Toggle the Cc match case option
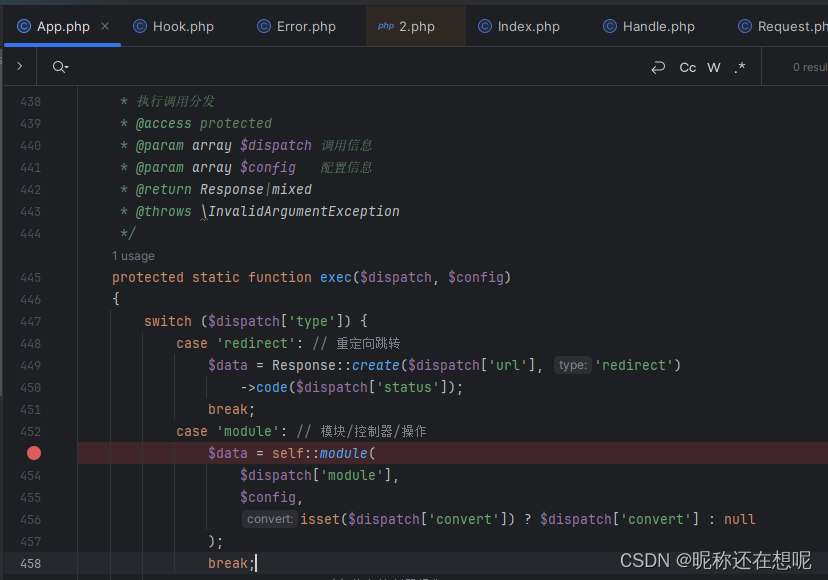 687,67
